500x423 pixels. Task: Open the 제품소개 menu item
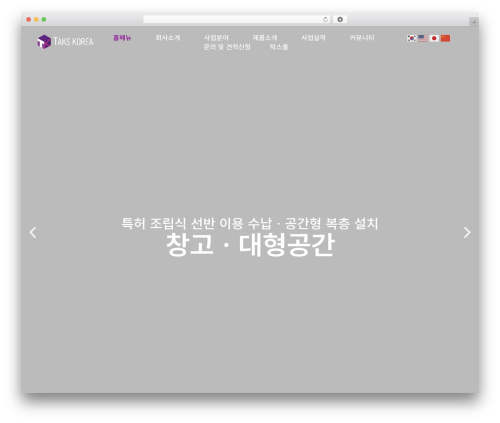[x=265, y=38]
